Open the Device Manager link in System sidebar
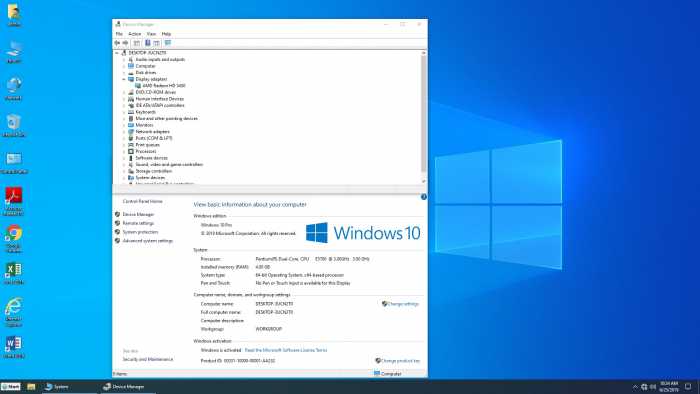Viewport: 700px width, 394px height. [x=138, y=215]
